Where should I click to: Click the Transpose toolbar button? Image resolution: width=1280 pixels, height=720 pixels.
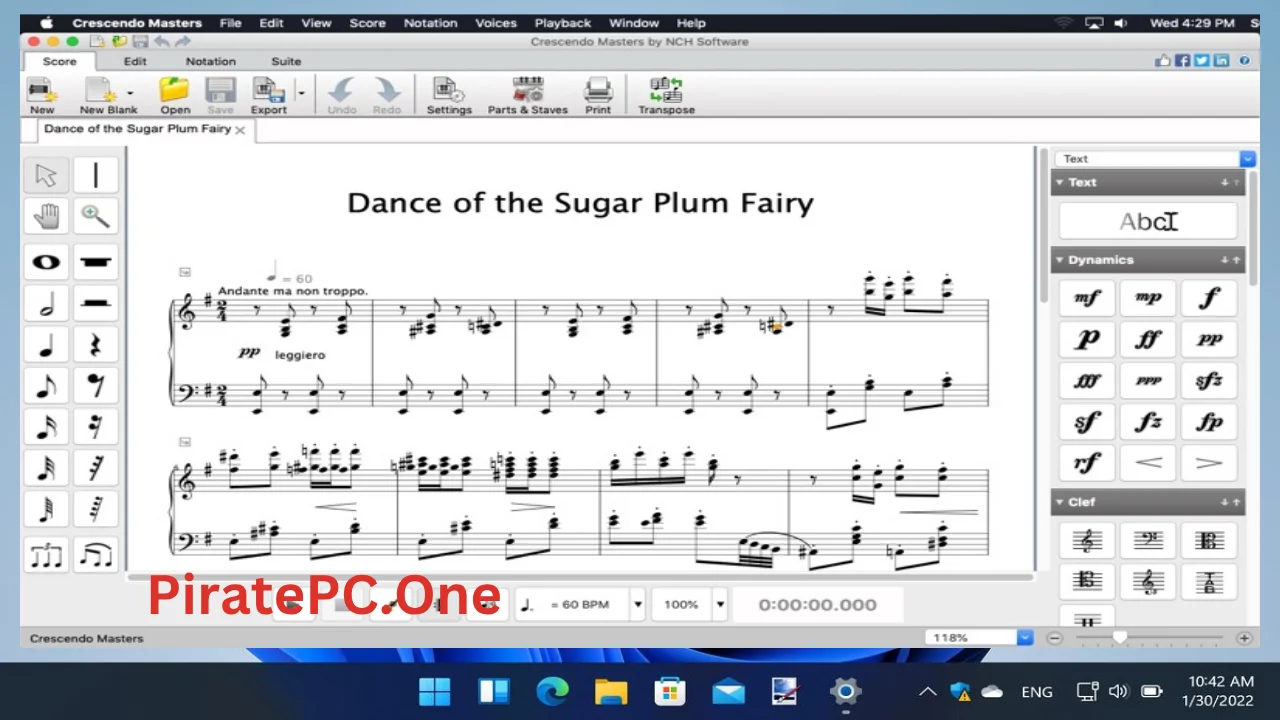[666, 96]
